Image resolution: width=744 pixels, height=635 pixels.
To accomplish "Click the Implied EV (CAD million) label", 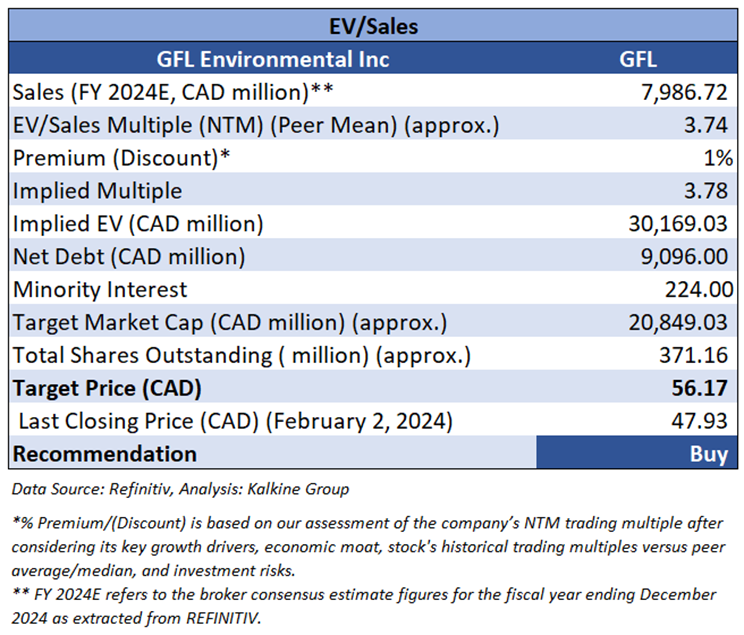I will (x=138, y=224).
